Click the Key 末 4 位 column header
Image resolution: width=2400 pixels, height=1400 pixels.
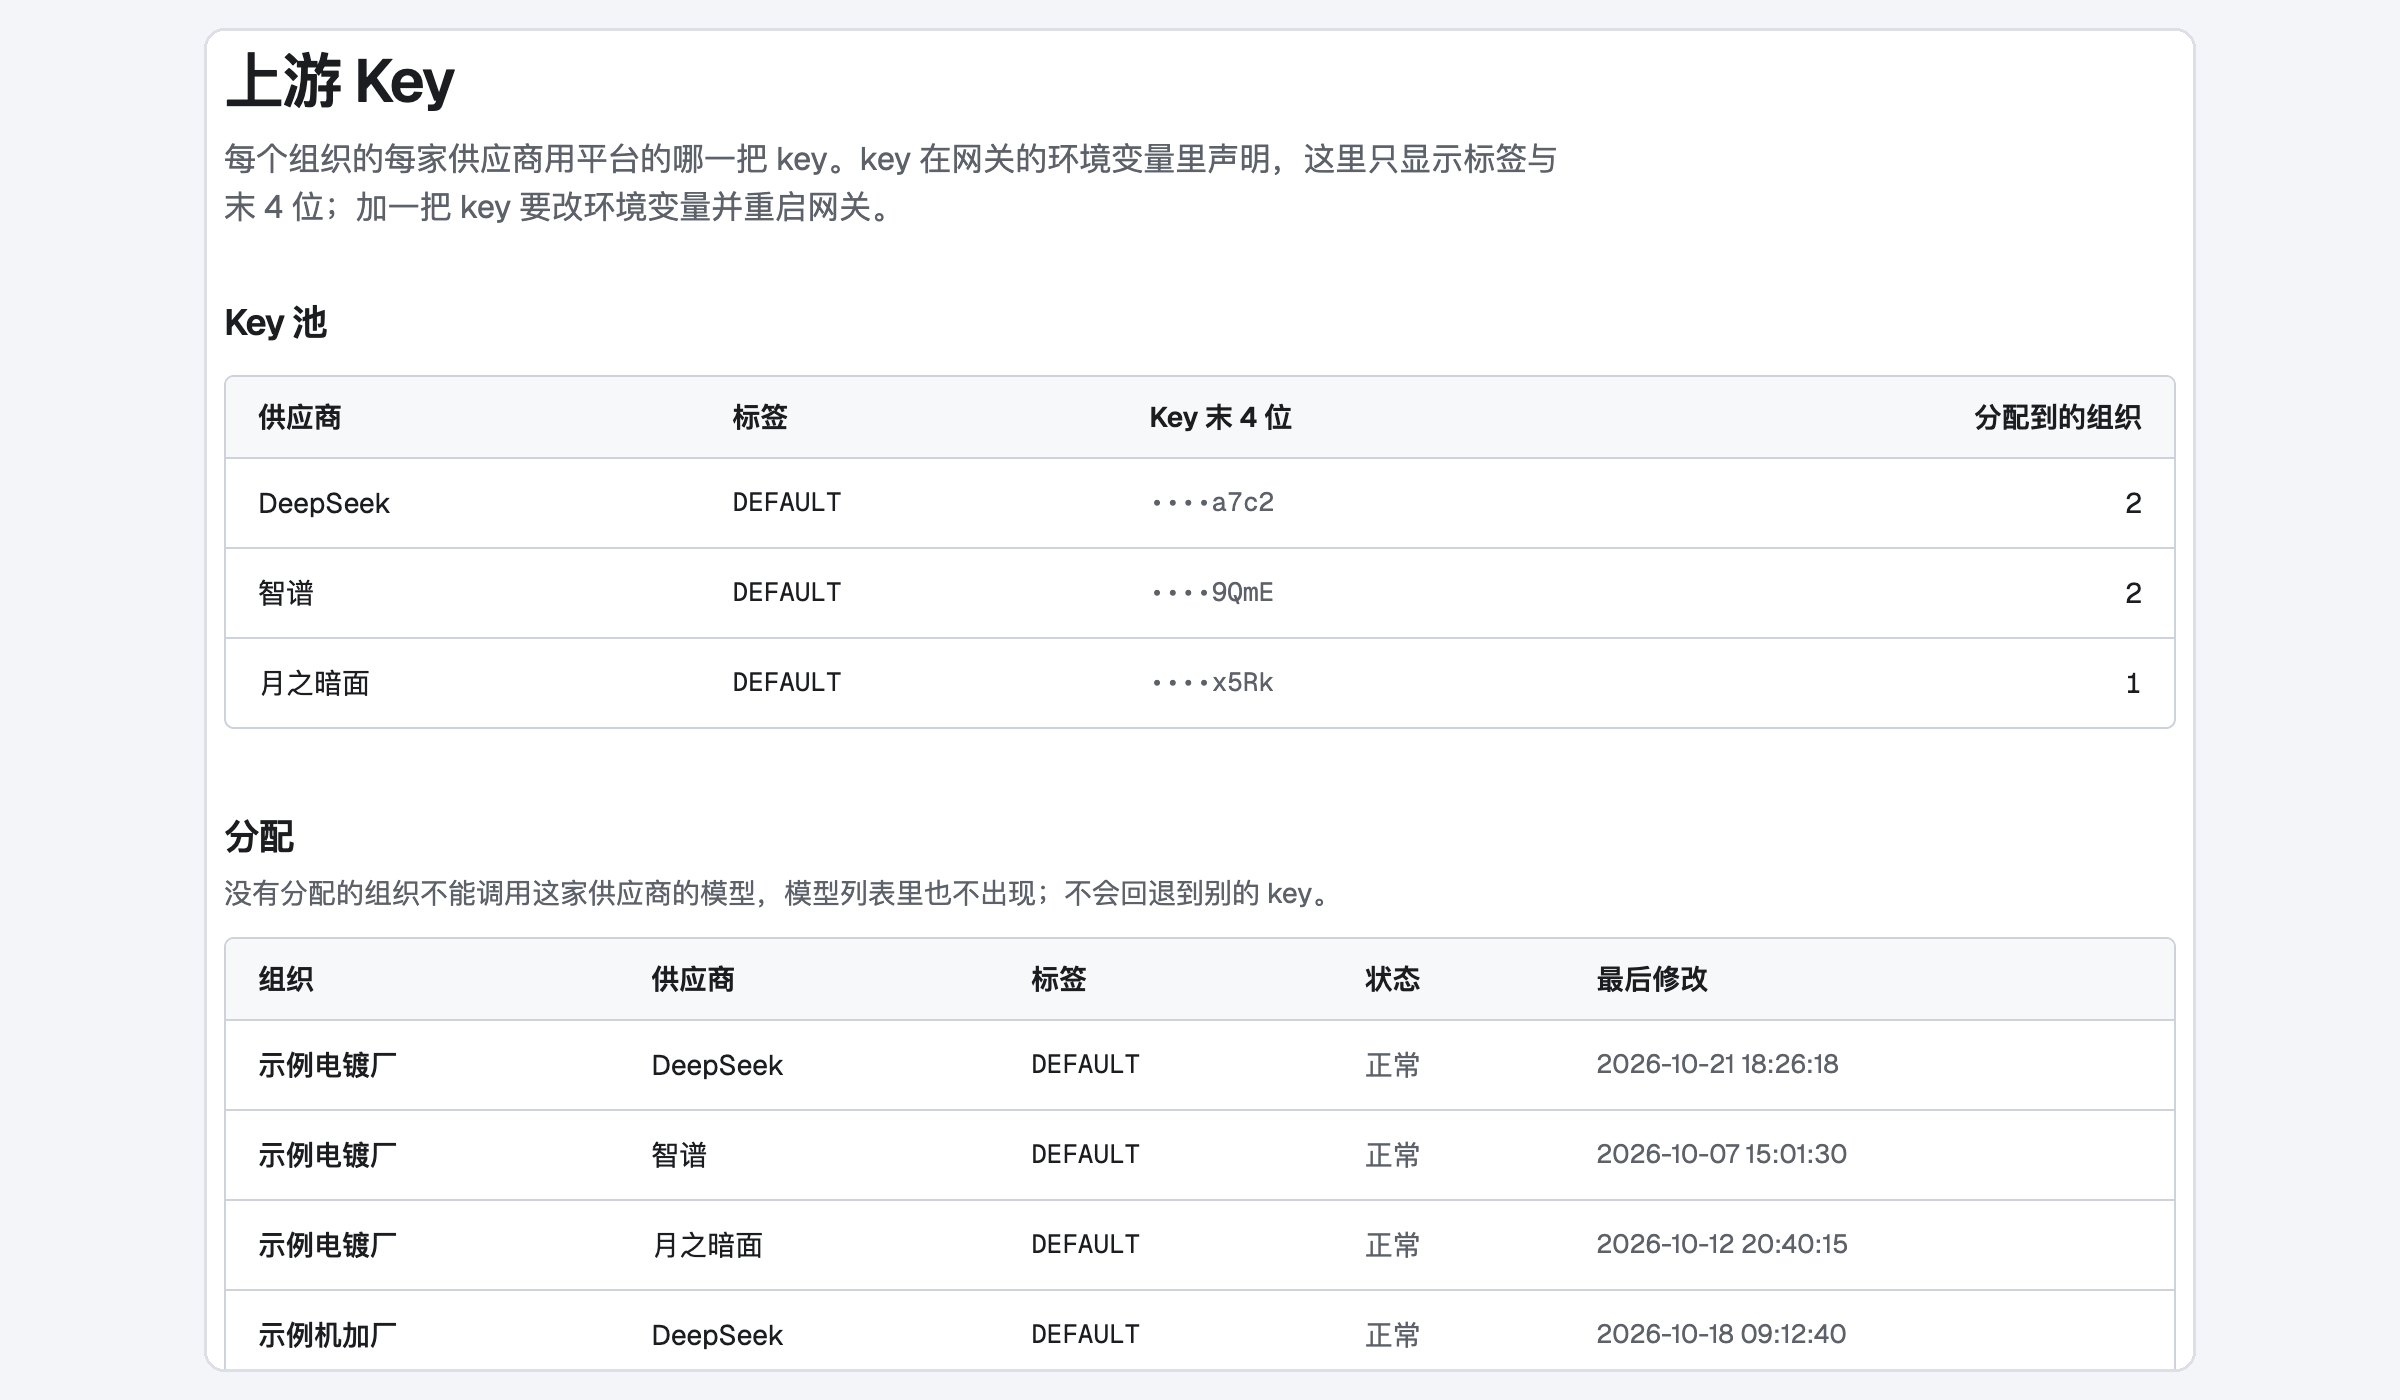[1220, 417]
